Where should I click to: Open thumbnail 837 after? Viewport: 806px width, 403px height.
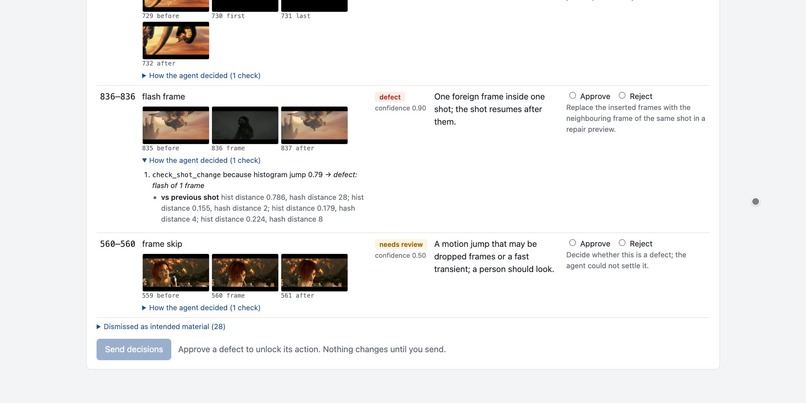tap(314, 125)
